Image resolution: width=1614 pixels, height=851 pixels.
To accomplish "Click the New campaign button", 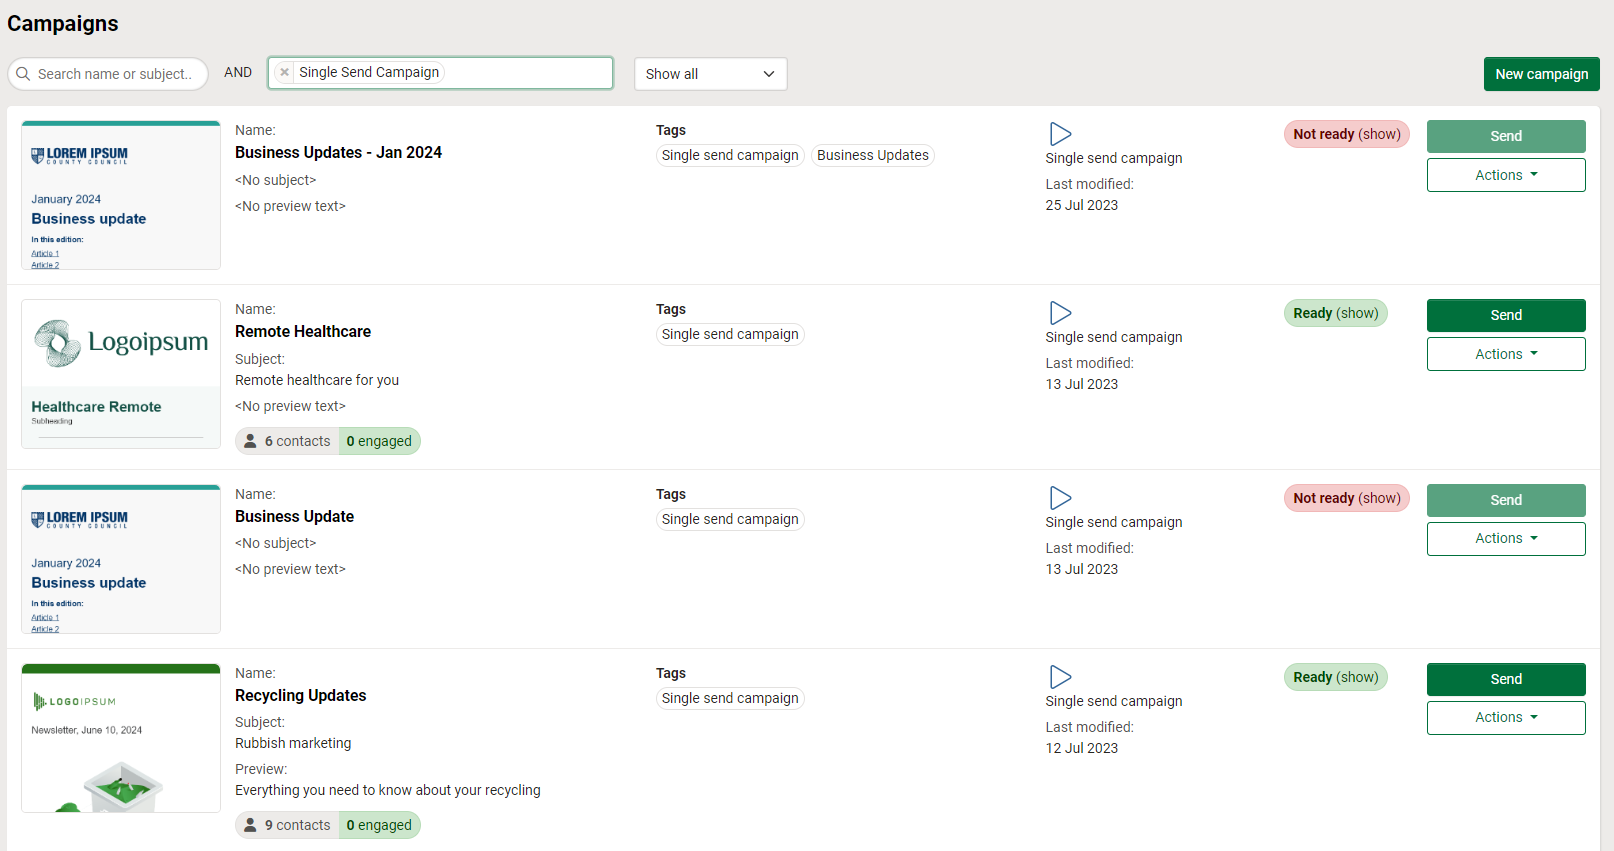I will (x=1541, y=74).
